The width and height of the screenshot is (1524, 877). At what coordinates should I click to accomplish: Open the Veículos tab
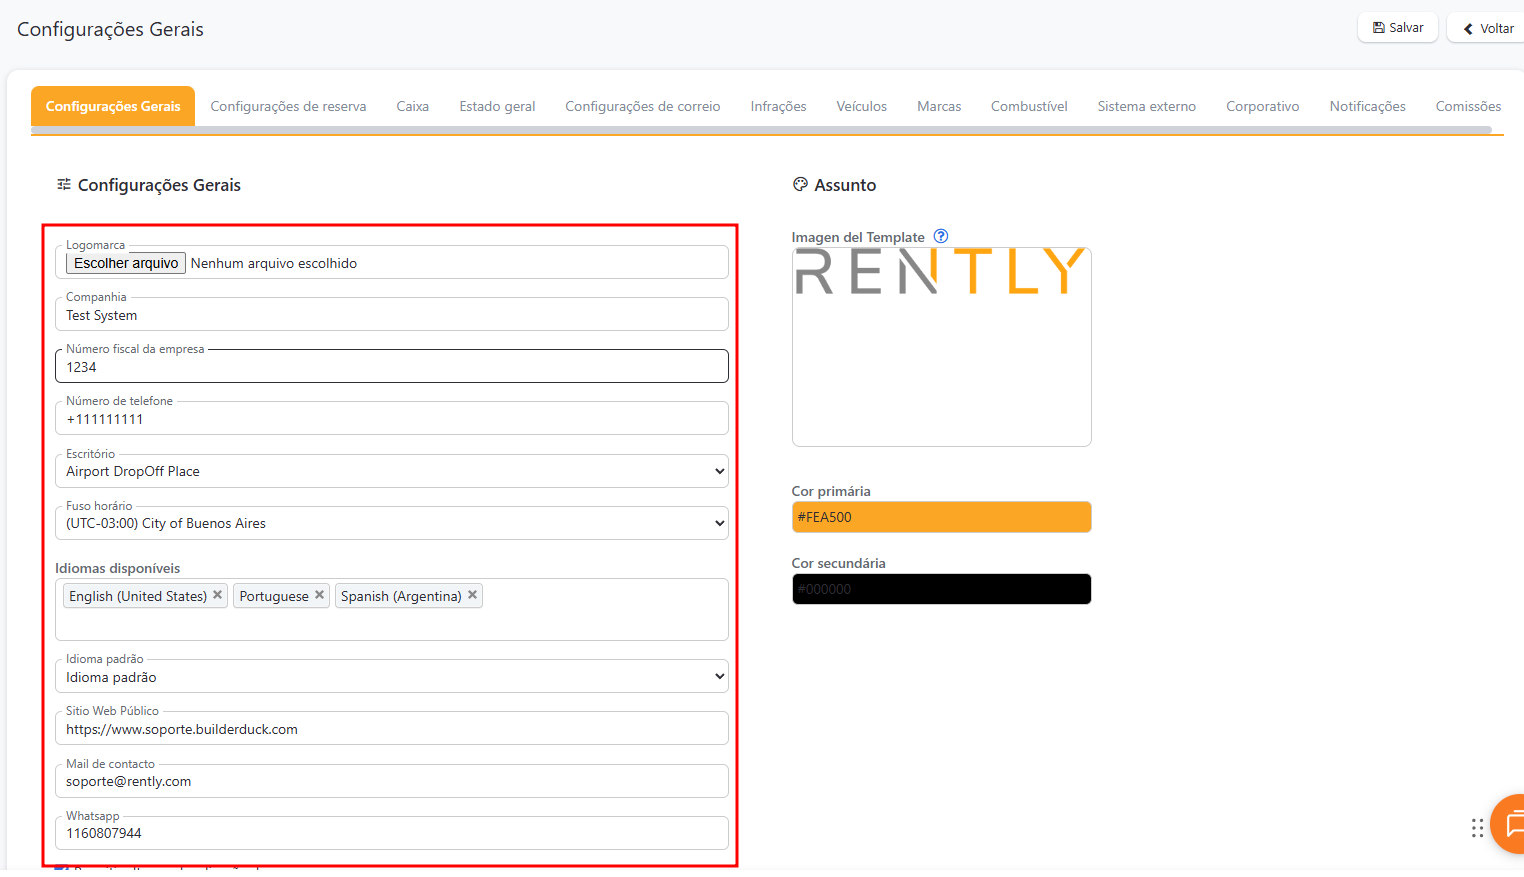[x=861, y=106]
